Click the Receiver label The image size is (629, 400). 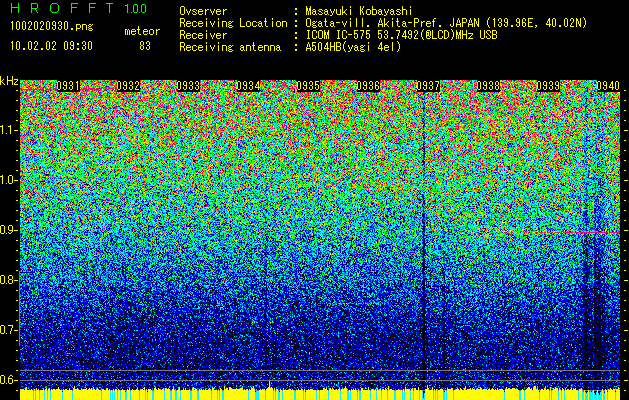203,35
